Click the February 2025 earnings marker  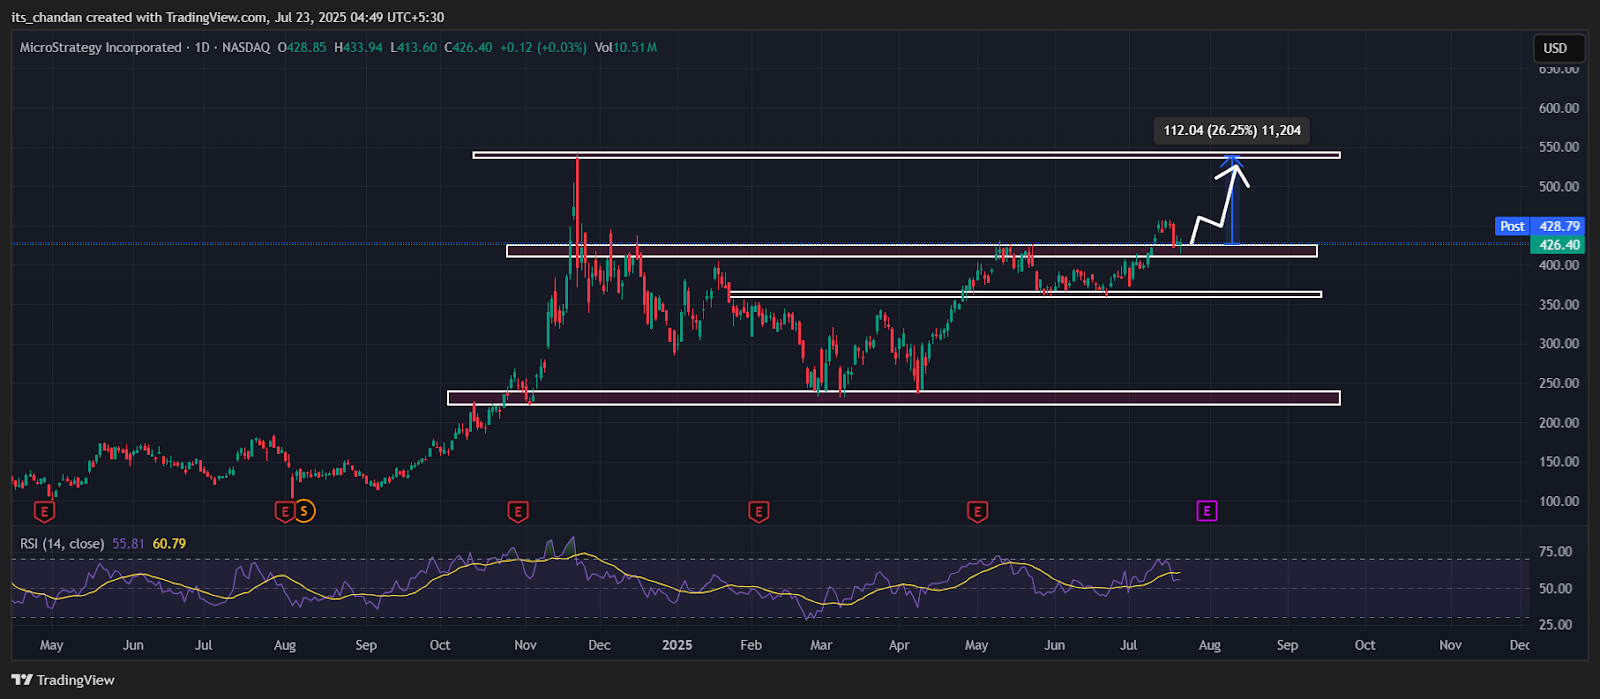tap(758, 512)
